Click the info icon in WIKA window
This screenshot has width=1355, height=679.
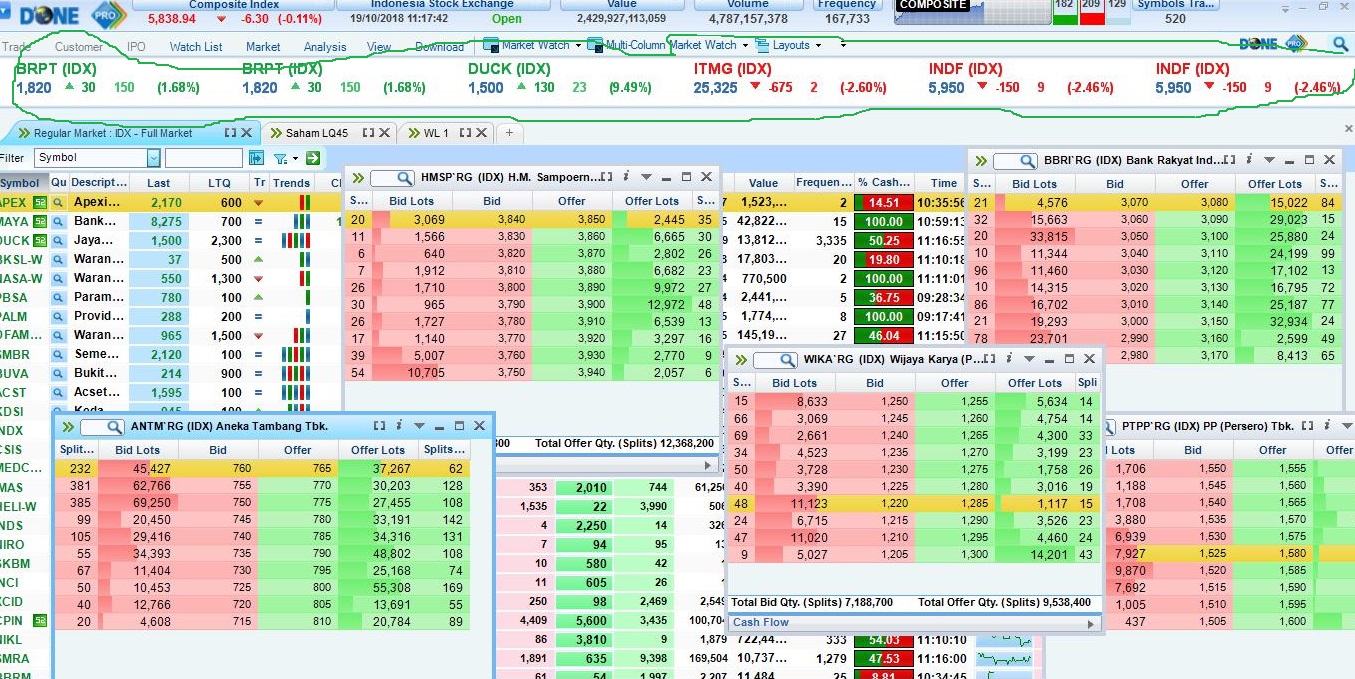1010,359
